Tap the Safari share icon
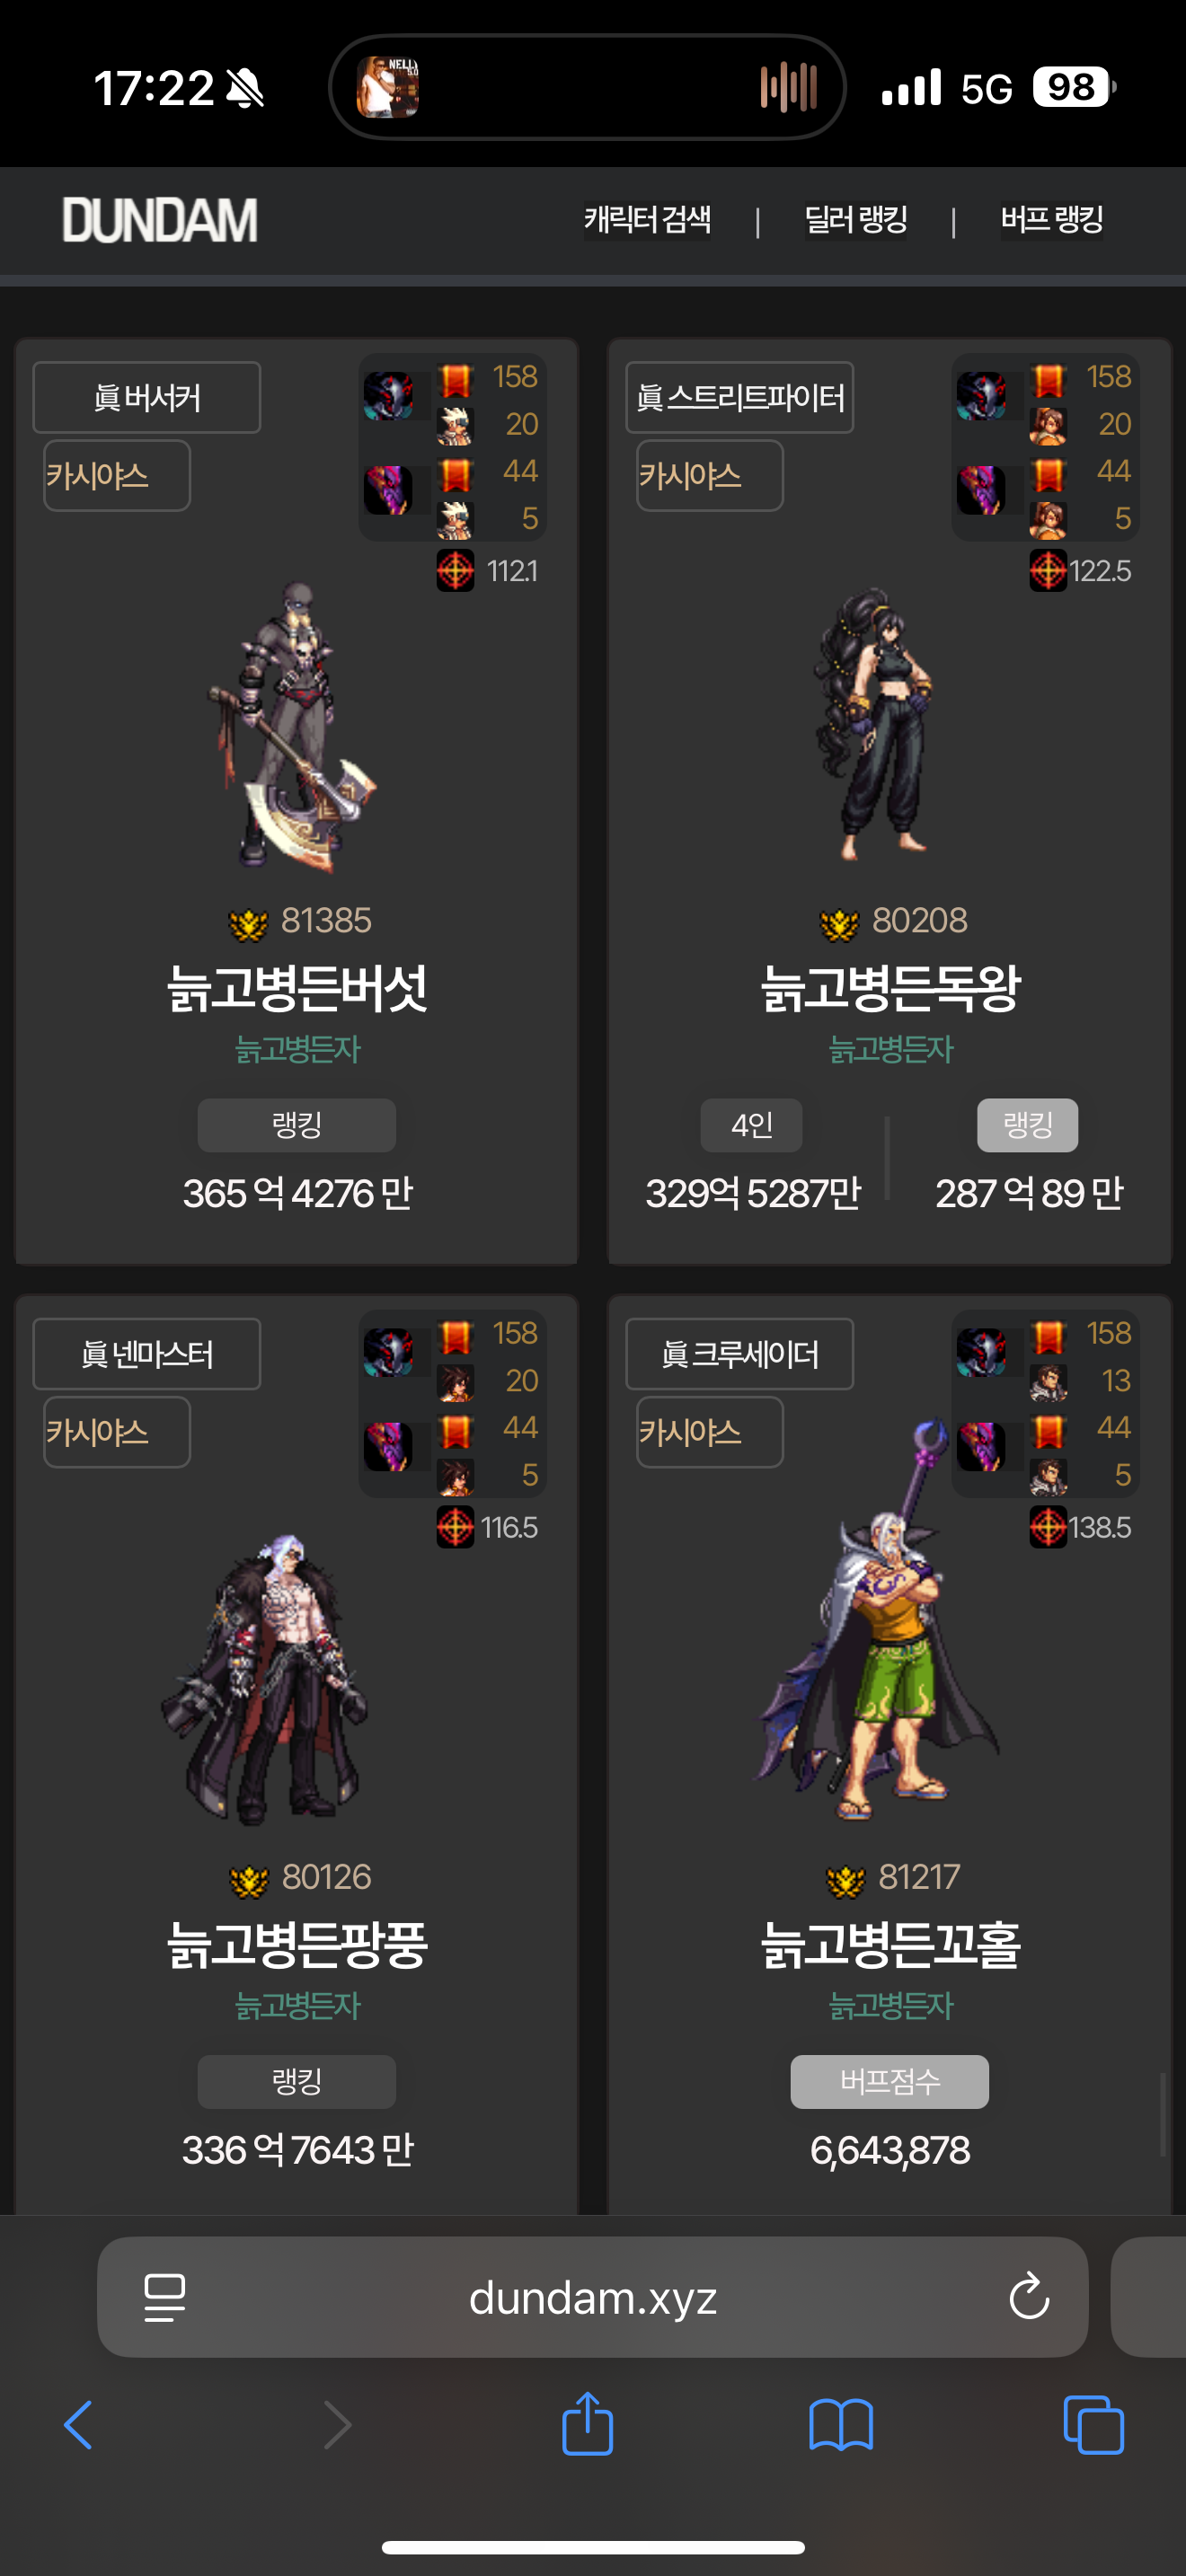Image resolution: width=1186 pixels, height=2576 pixels. (x=587, y=2422)
